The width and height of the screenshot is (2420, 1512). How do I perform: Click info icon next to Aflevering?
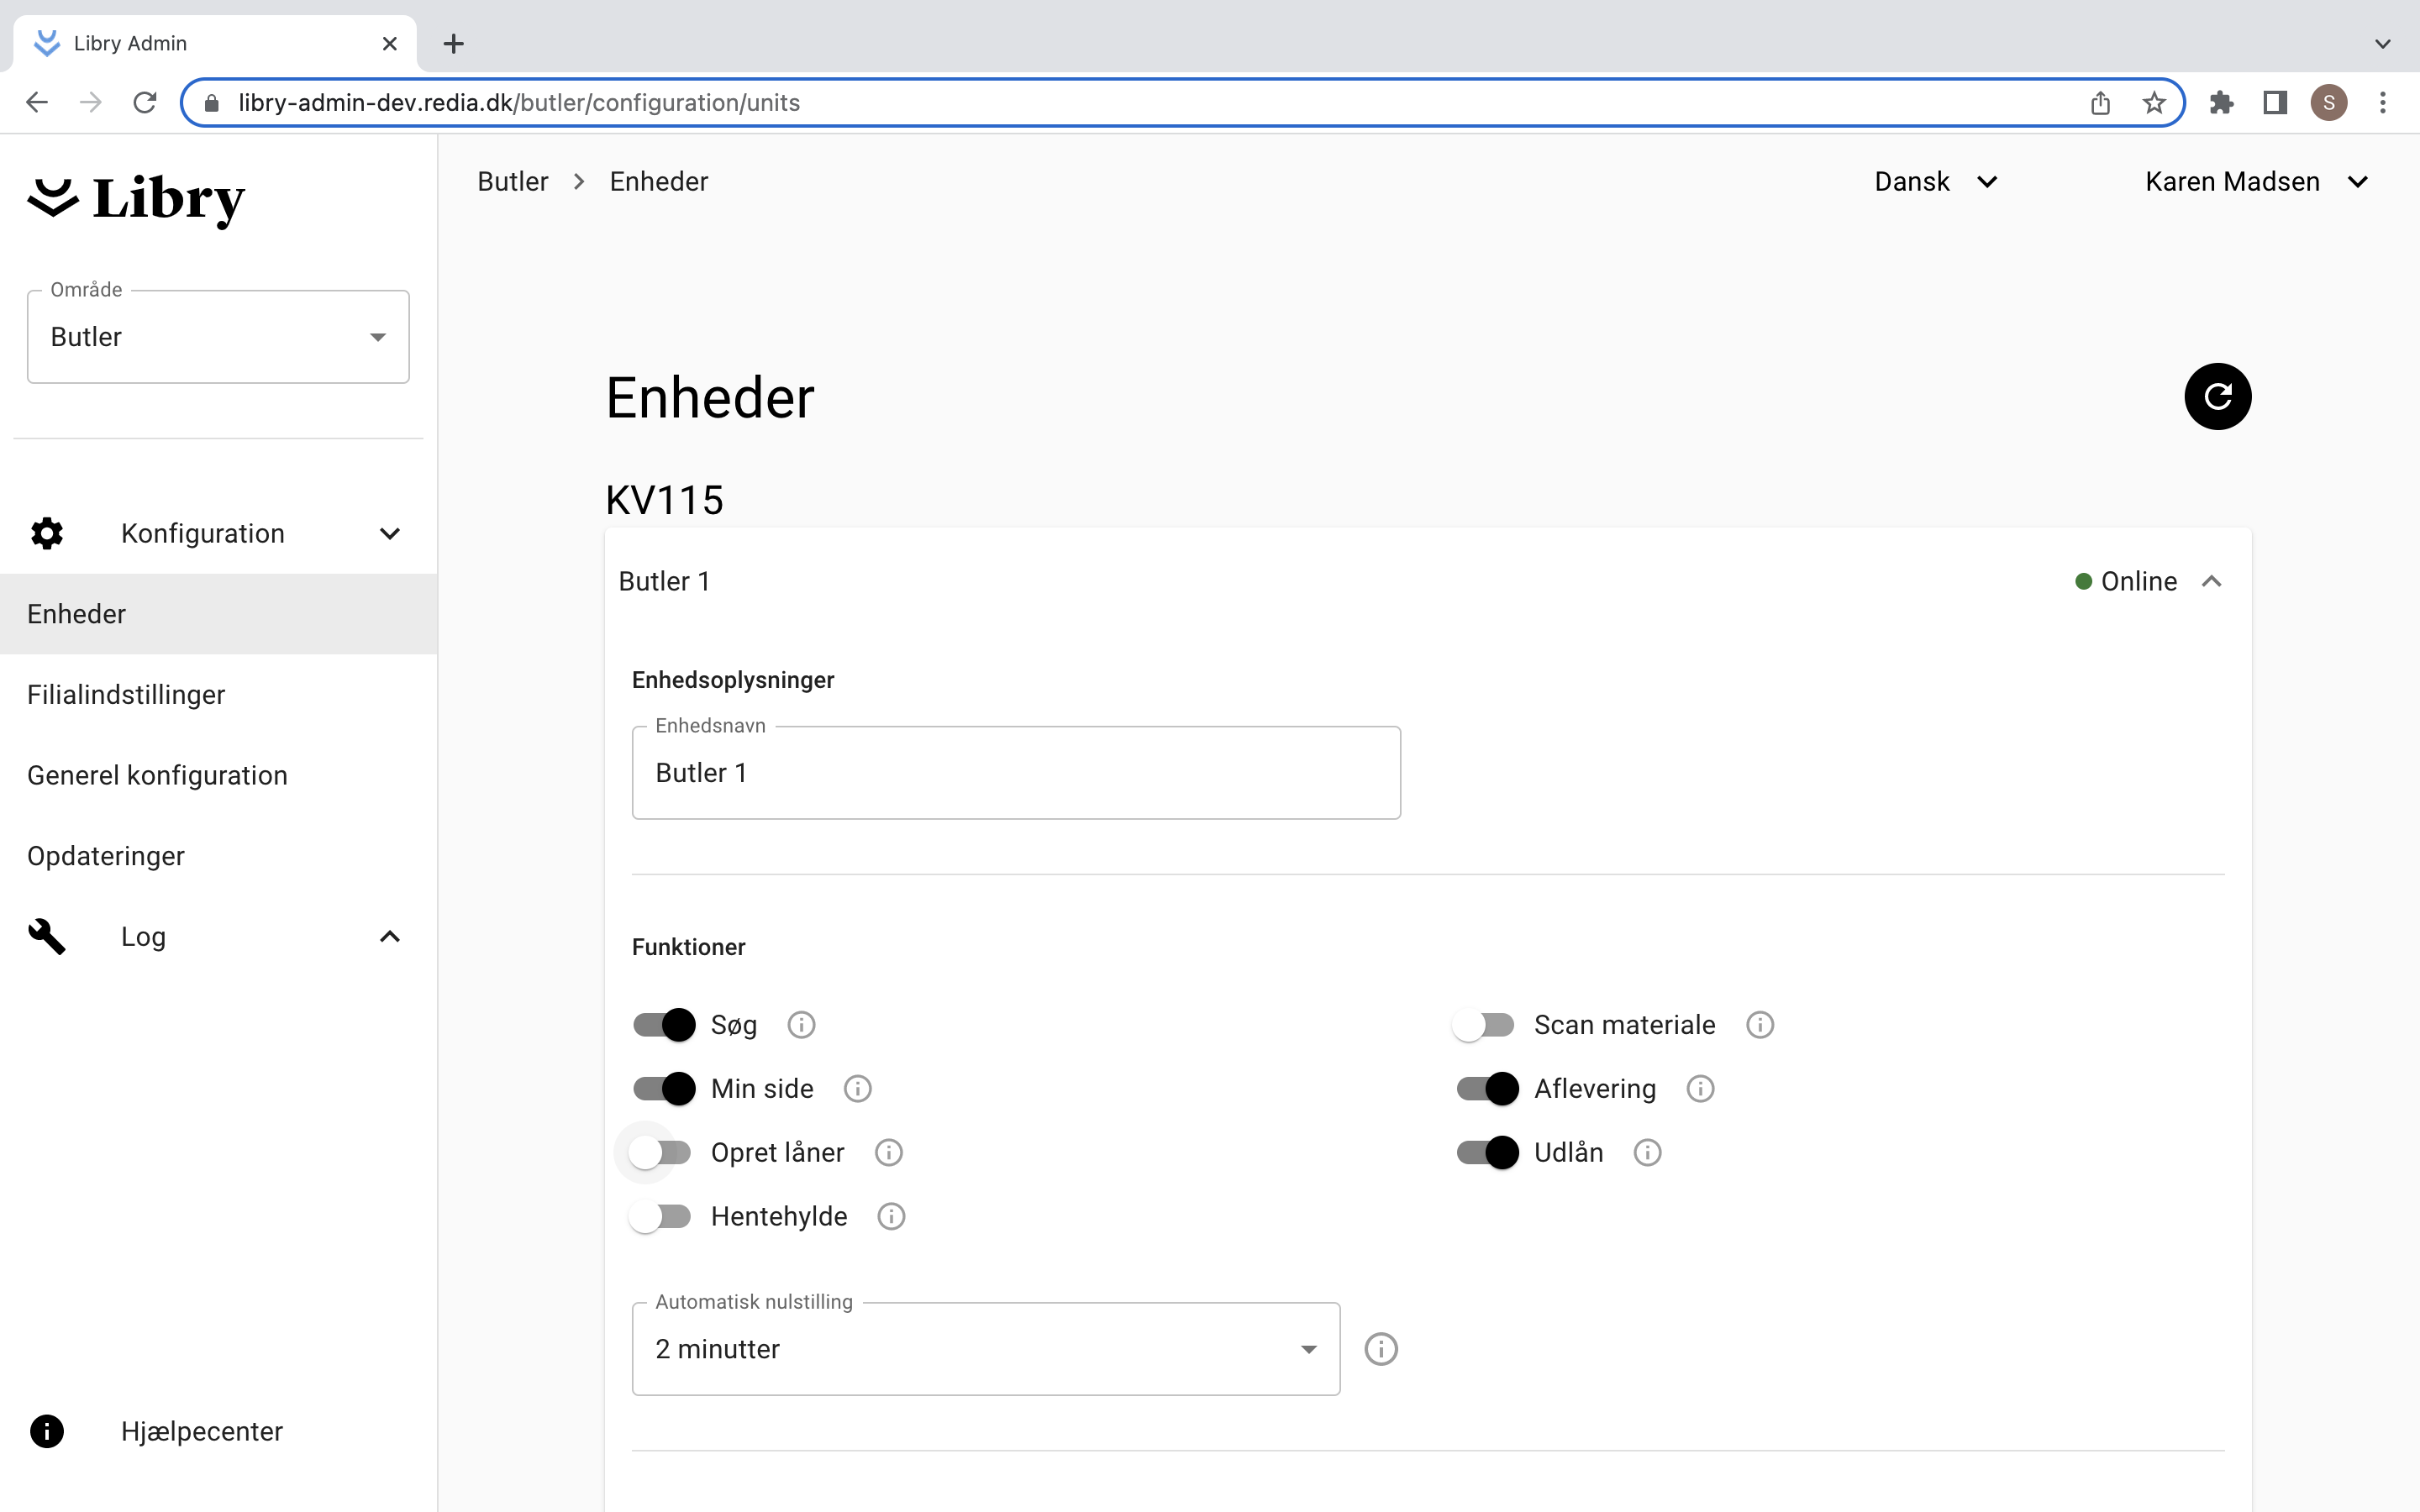1699,1089
